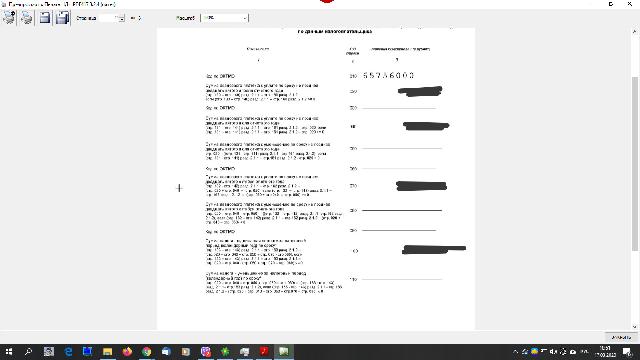The height and width of the screenshot is (360, 640).
Task: Open File Explorer from taskbar
Action: pos(107,351)
